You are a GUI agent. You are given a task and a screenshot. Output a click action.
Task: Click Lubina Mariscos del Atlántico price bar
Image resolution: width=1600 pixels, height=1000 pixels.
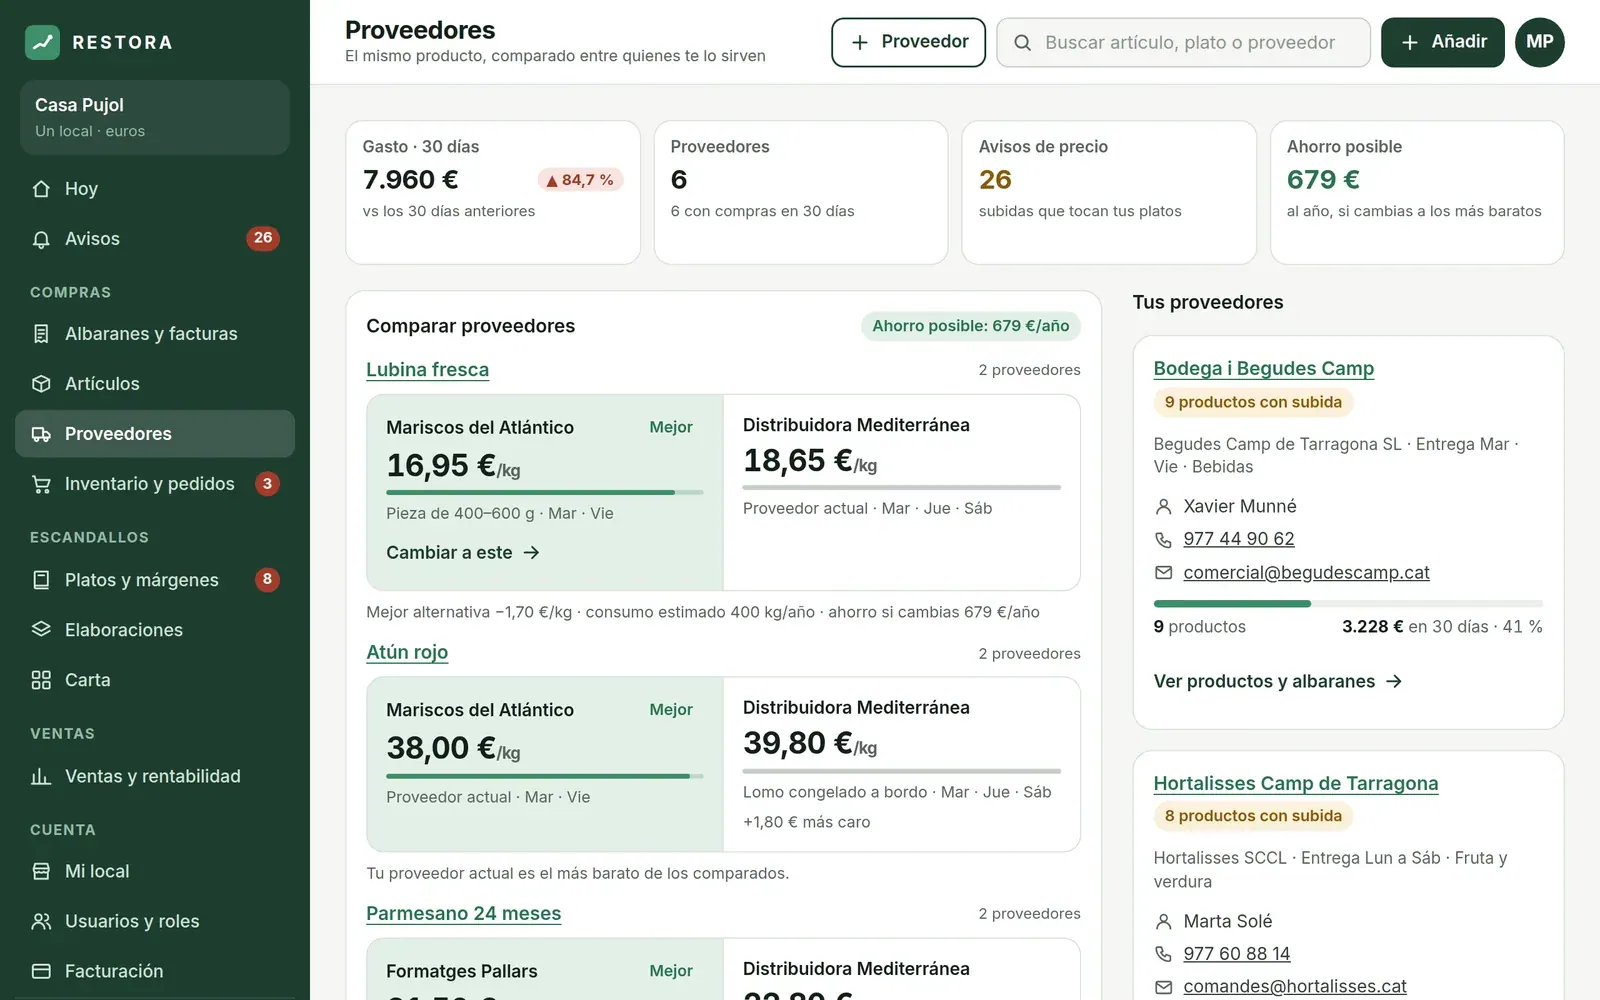click(x=545, y=492)
